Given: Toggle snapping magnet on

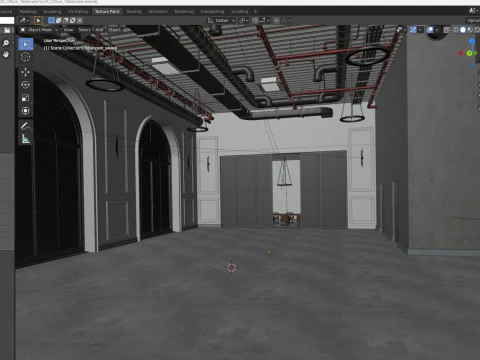Looking at the screenshot, I should 255,21.
